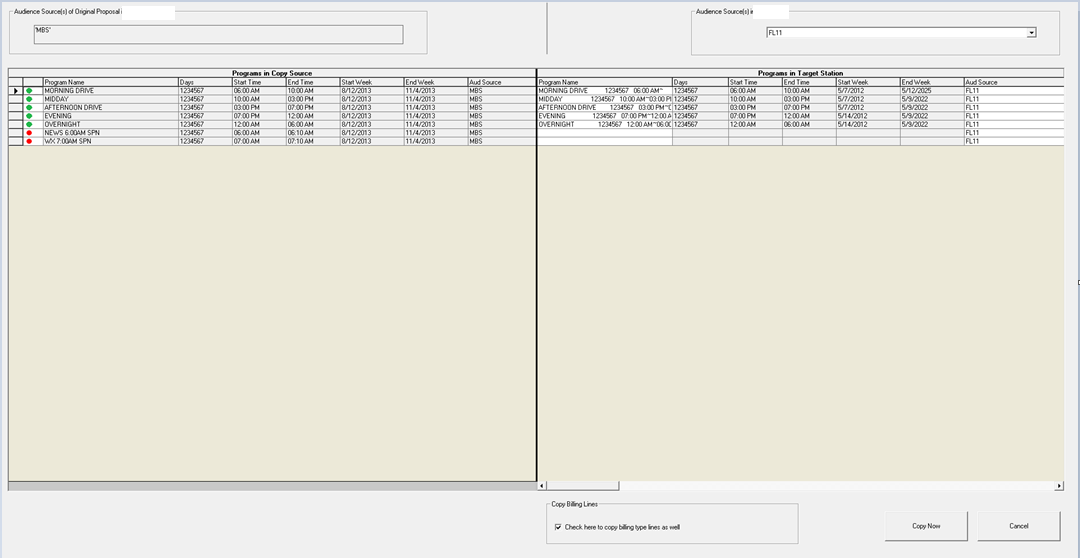Click green status dot for MIDDAY row
This screenshot has height=558, width=1080.
(30, 99)
